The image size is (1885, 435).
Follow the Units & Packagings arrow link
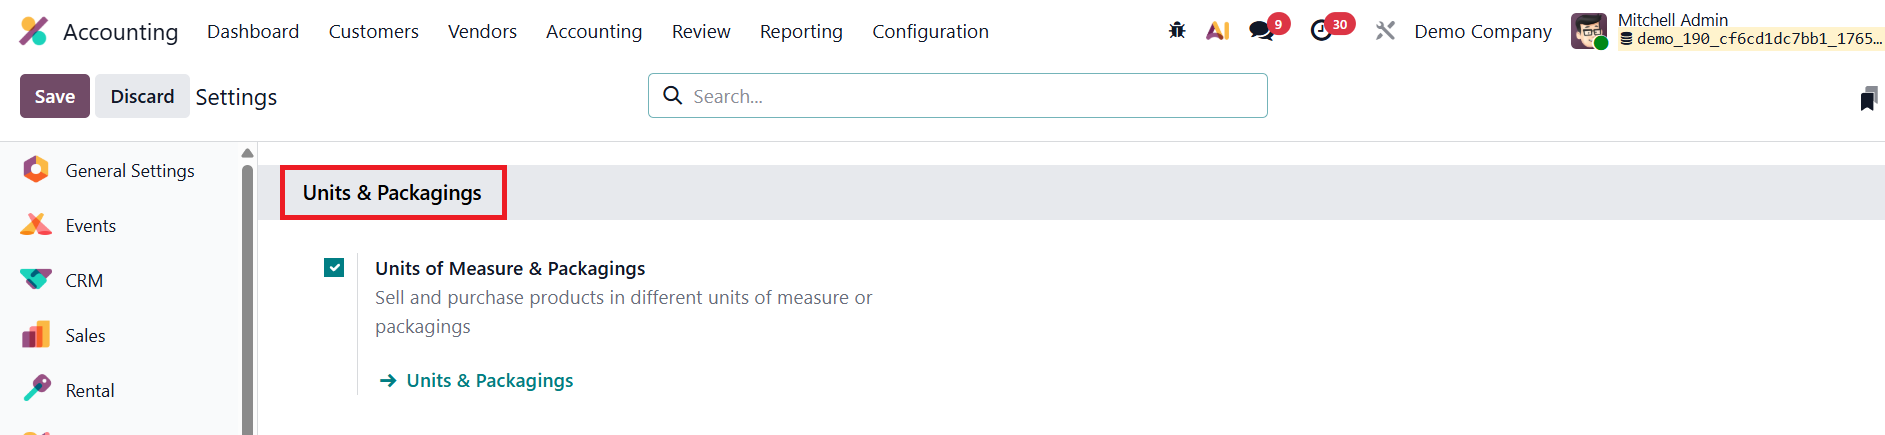[x=489, y=381]
